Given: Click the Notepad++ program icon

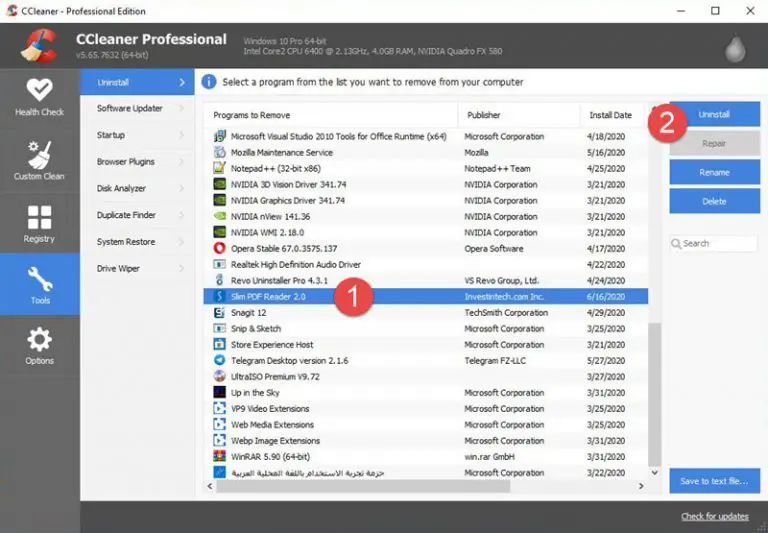Looking at the screenshot, I should click(219, 168).
